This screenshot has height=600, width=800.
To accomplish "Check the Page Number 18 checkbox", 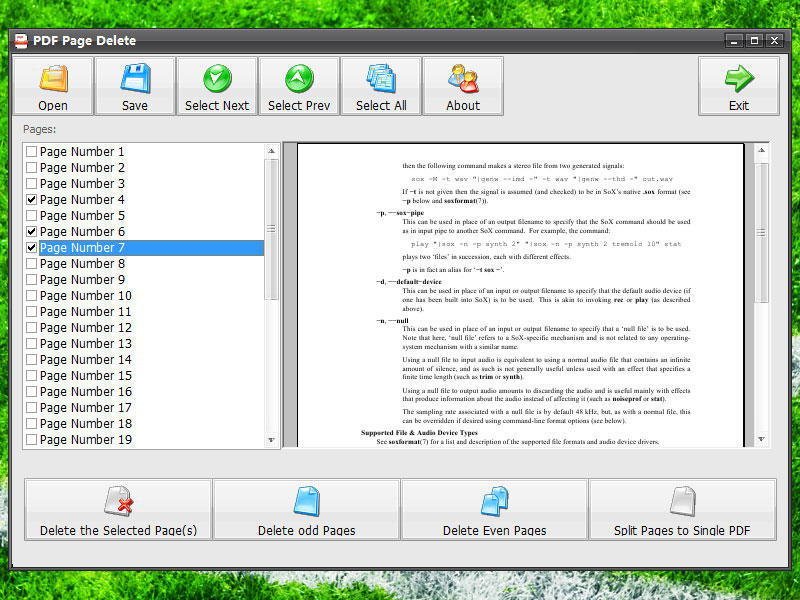I will coord(32,423).
